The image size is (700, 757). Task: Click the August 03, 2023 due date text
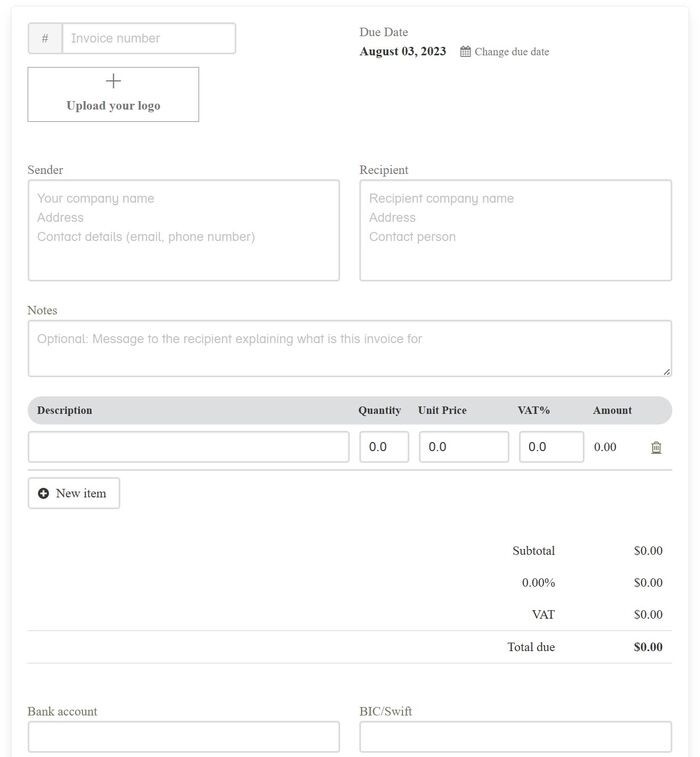403,52
